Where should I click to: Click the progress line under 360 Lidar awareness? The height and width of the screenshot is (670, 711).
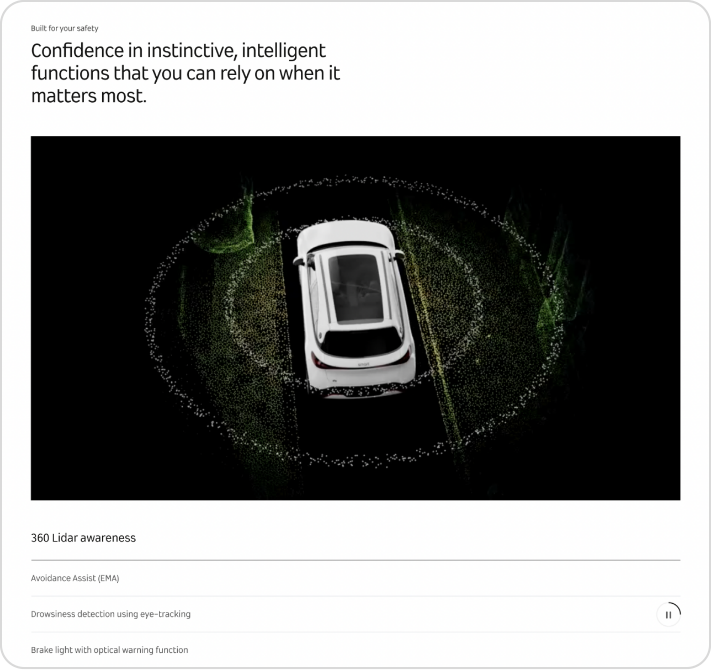tap(356, 560)
